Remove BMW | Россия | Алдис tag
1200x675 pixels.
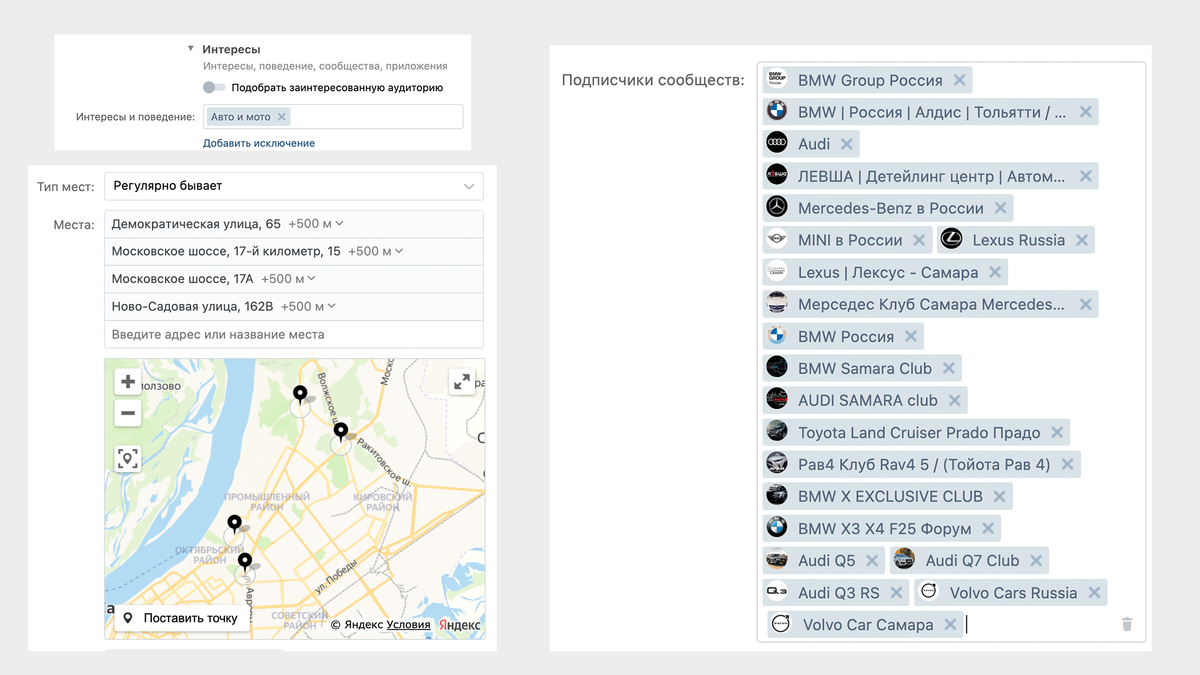coord(1085,112)
